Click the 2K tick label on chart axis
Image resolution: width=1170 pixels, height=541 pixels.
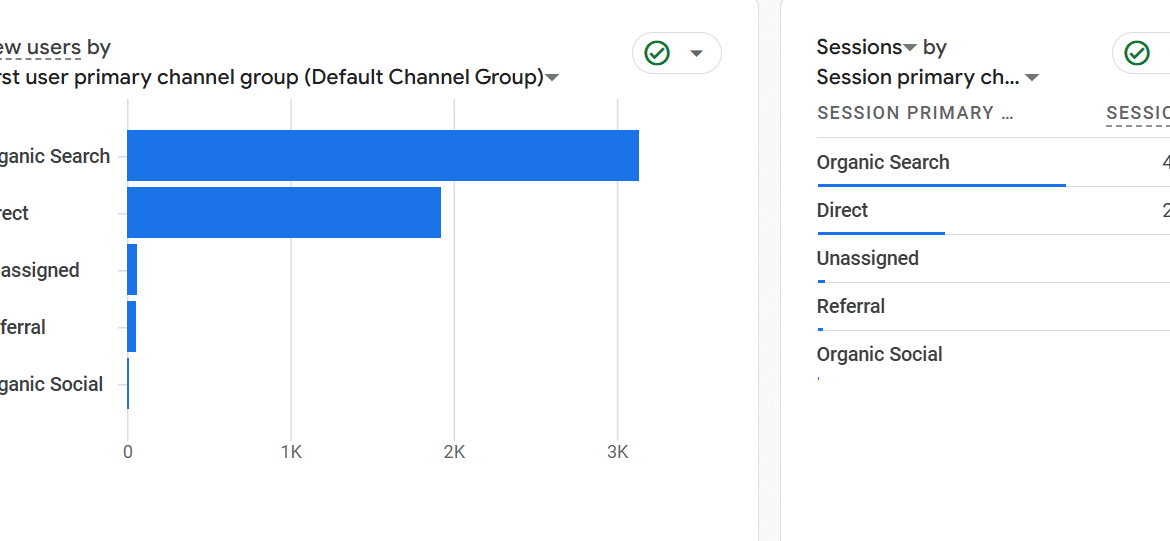454,452
